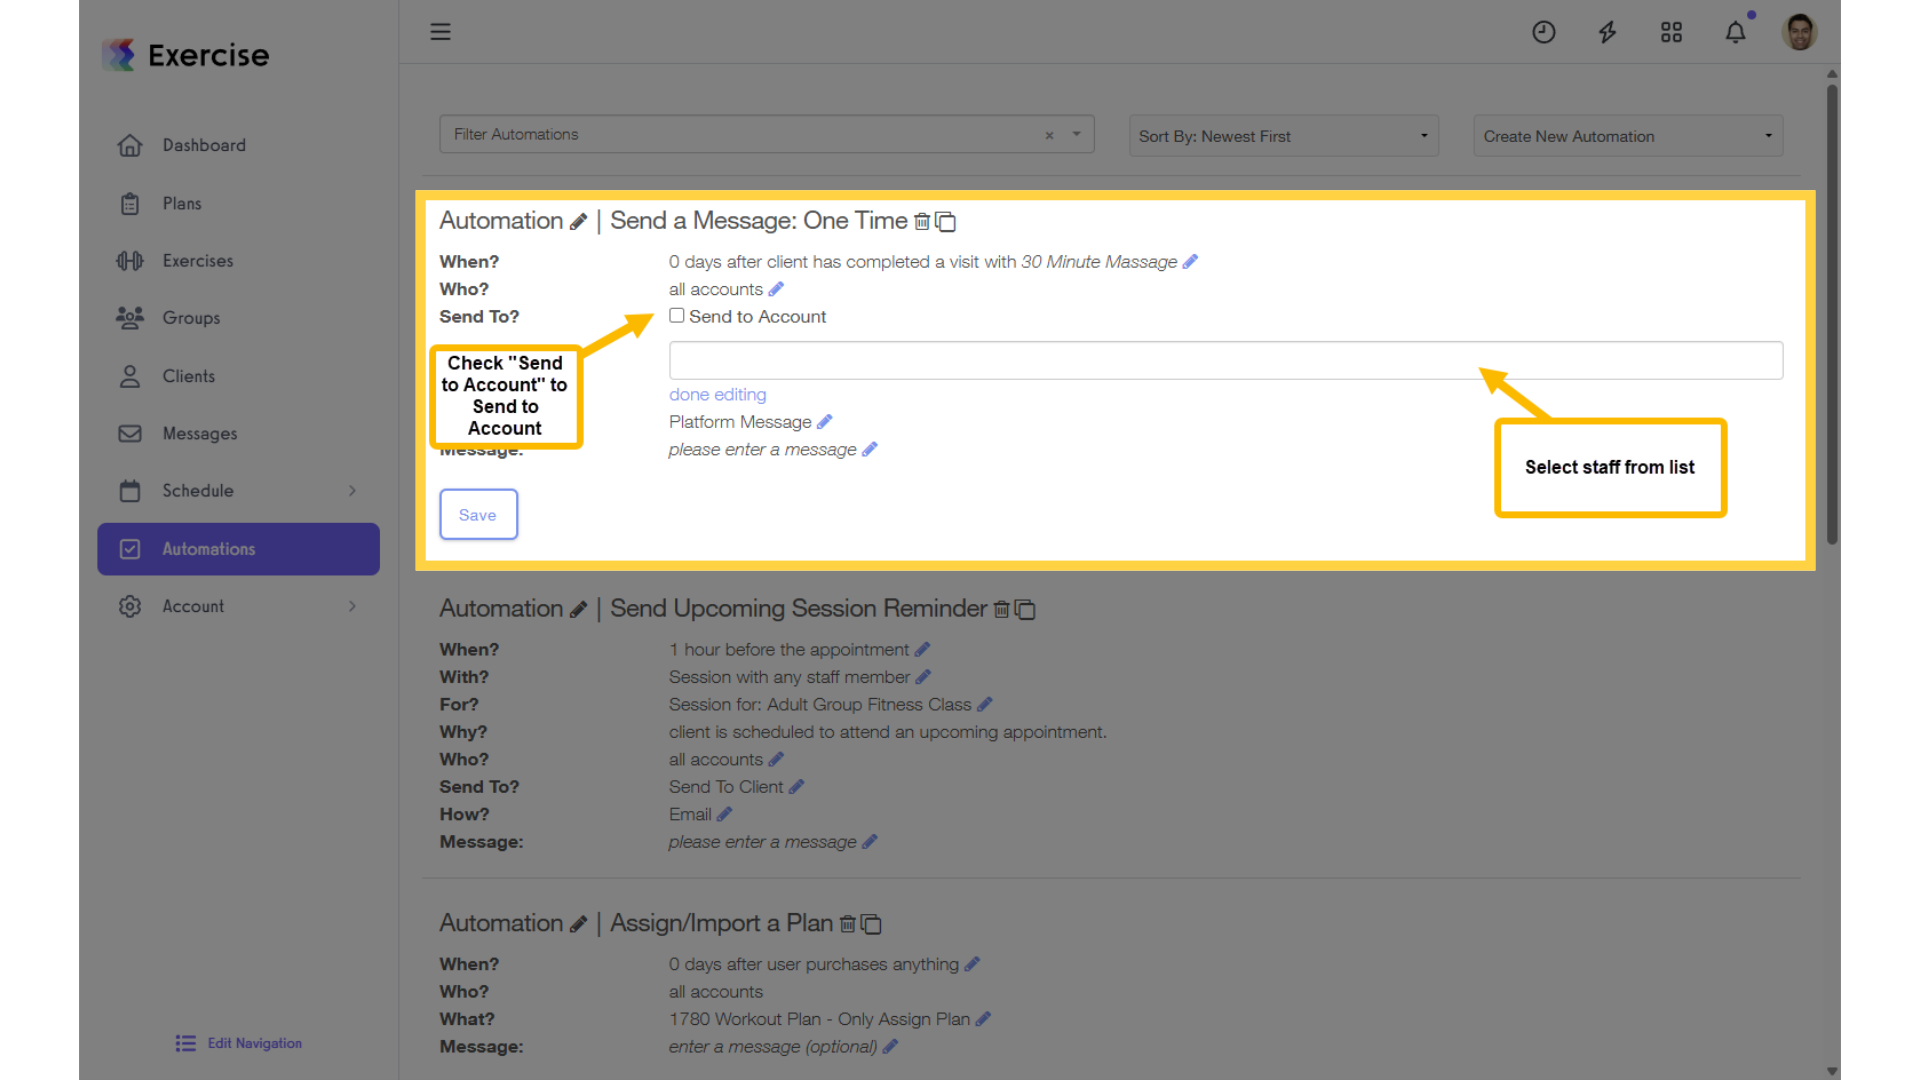Duplicate the Send a Message automation
This screenshot has width=1920, height=1080.
[x=945, y=221]
